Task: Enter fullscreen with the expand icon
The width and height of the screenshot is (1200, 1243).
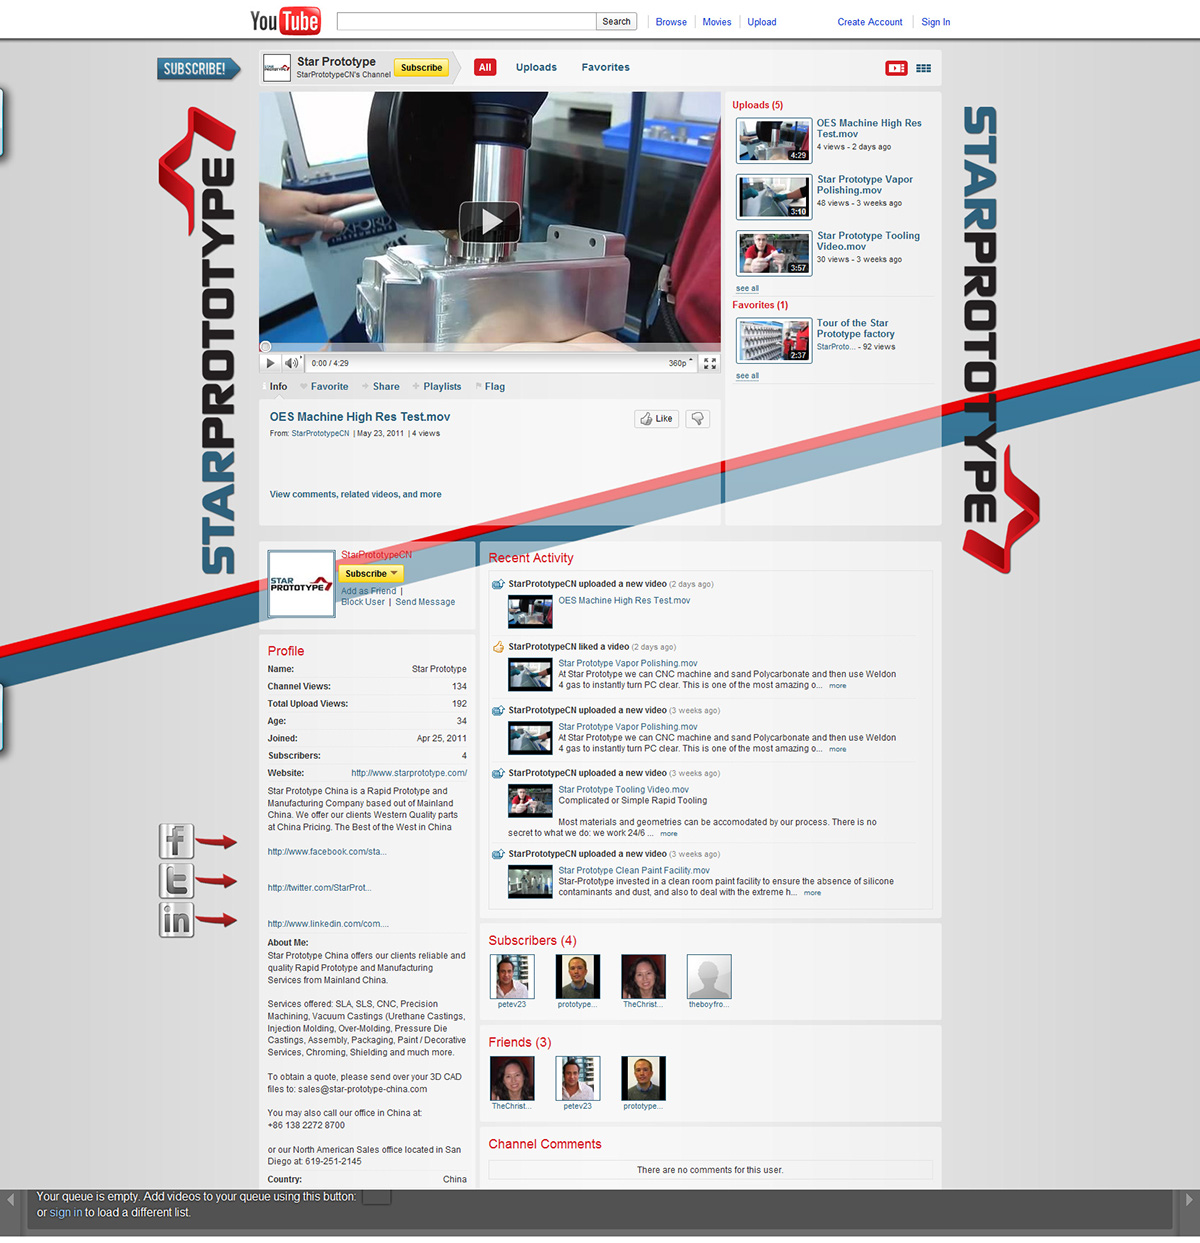Action: coord(710,363)
